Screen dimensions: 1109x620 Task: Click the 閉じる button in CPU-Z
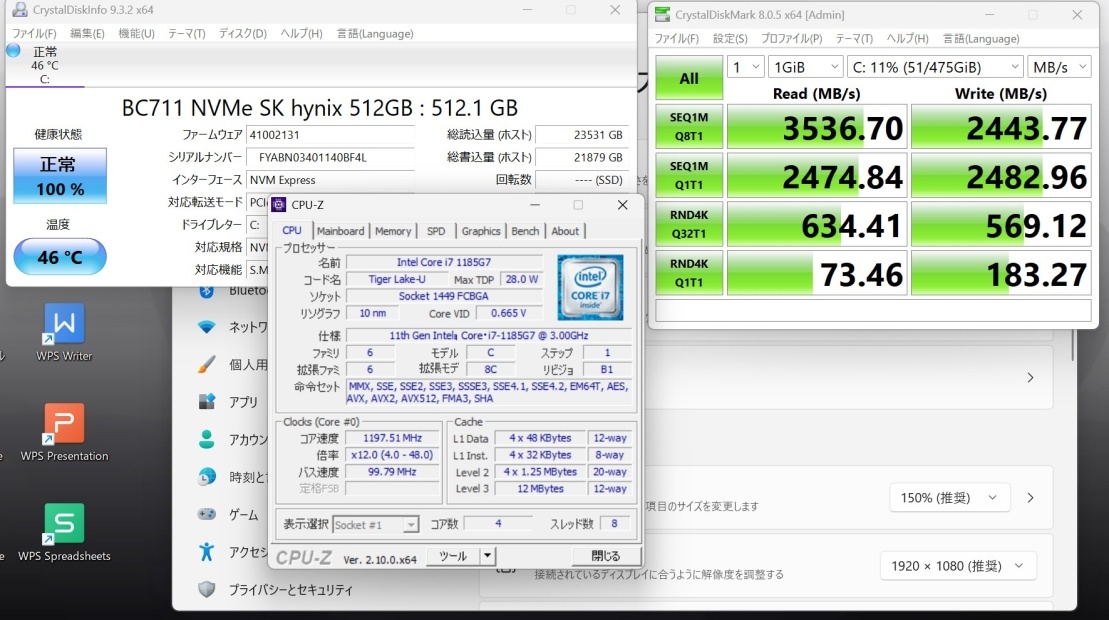tap(605, 556)
